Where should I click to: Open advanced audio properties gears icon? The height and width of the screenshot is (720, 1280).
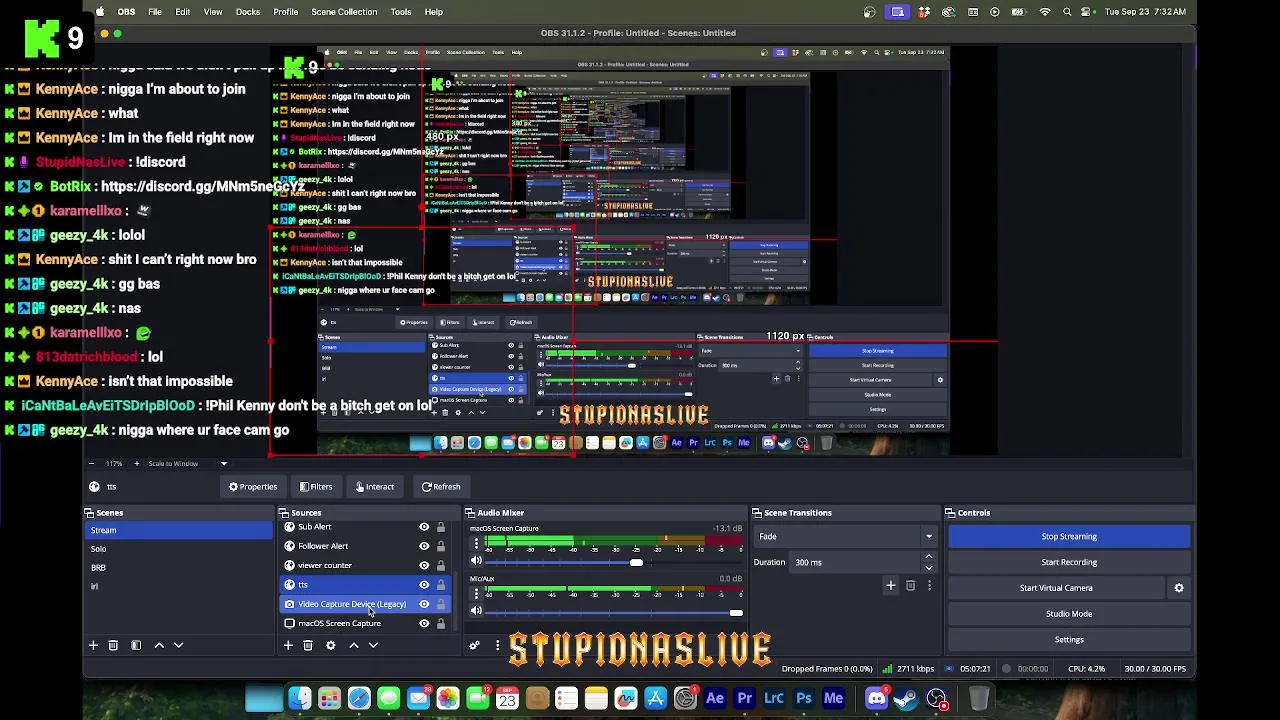click(x=475, y=645)
